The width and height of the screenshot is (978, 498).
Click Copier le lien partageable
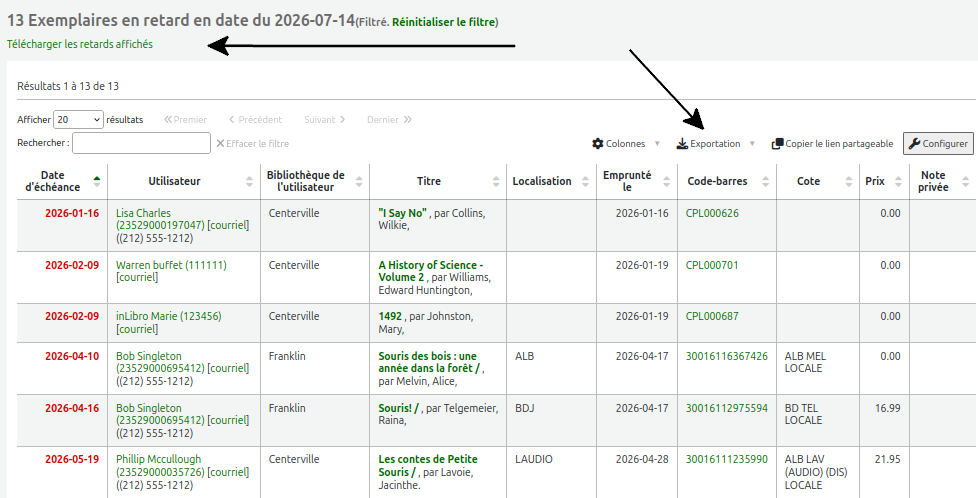point(832,144)
